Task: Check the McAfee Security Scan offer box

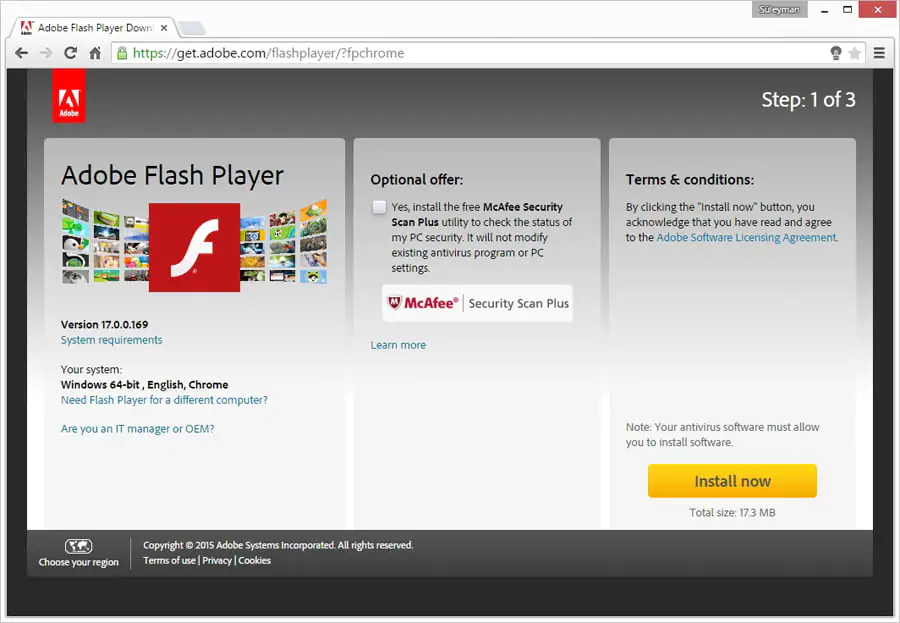Action: pyautogui.click(x=379, y=207)
